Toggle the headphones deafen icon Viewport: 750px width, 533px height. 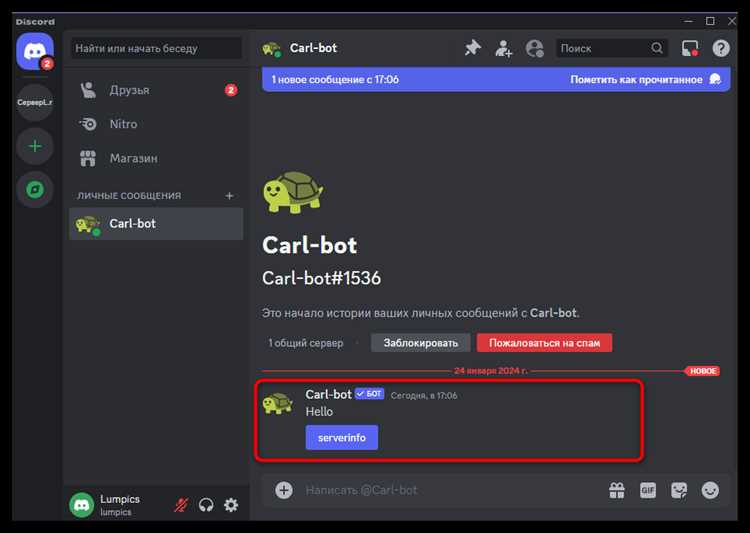tap(206, 505)
